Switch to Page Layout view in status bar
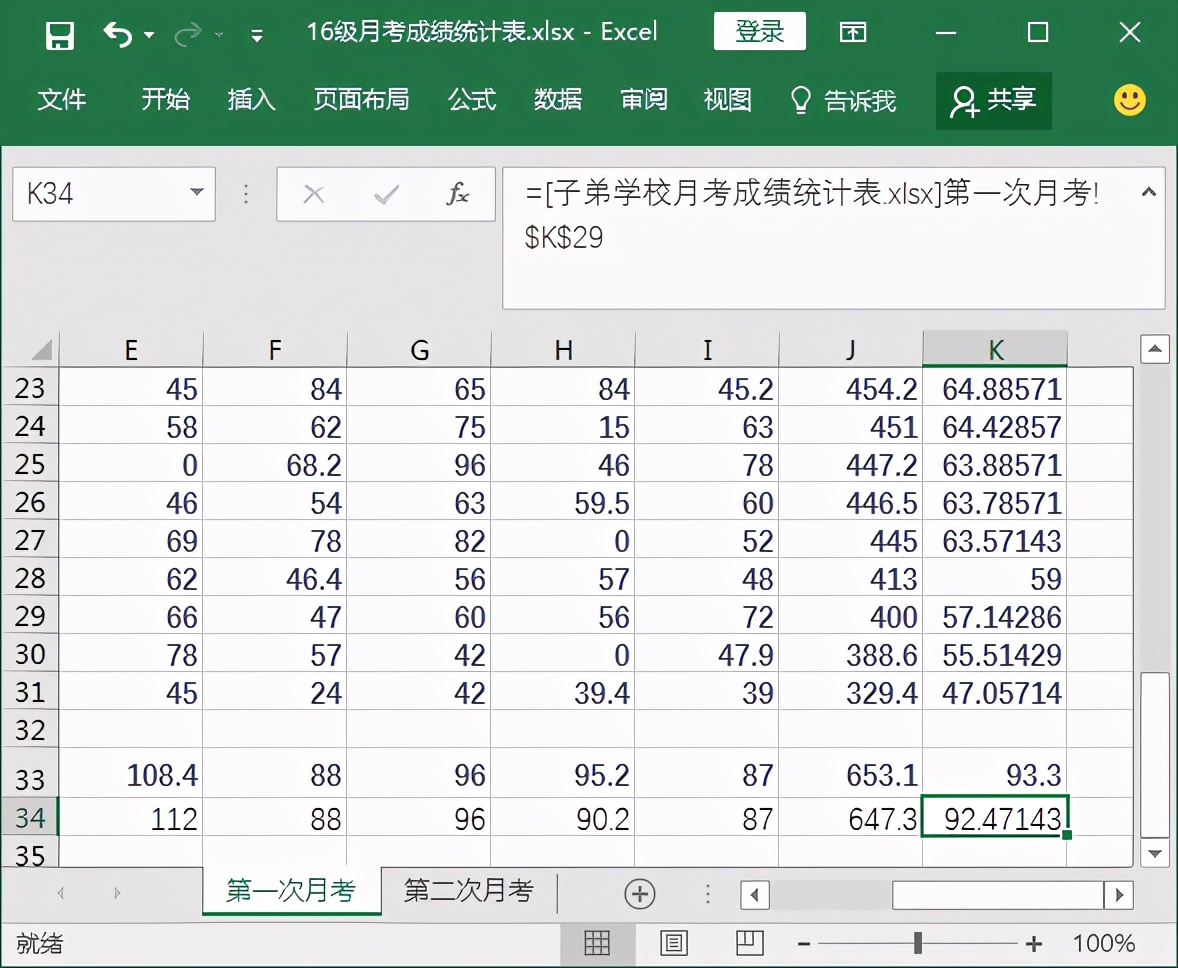Screen dimensions: 1178x968 tap(673, 942)
